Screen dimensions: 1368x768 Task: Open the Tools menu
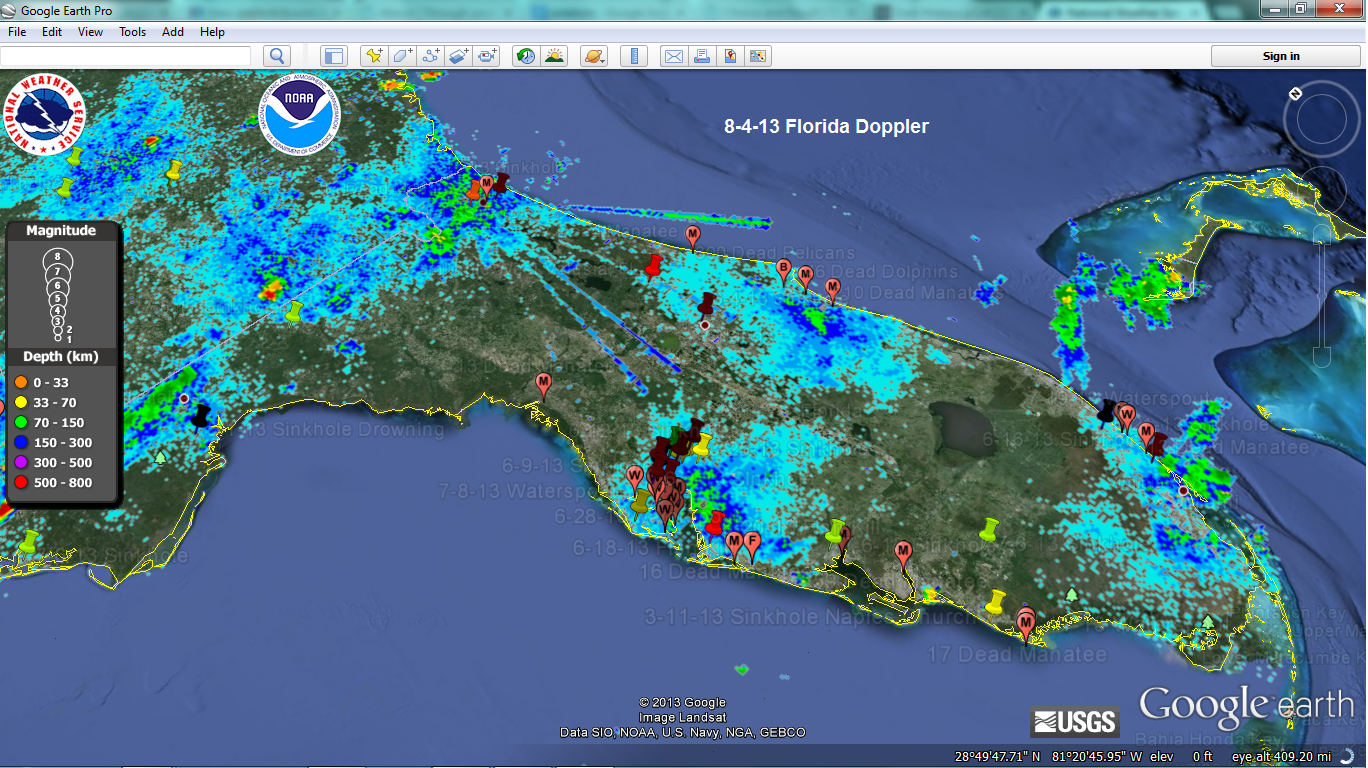coord(132,32)
